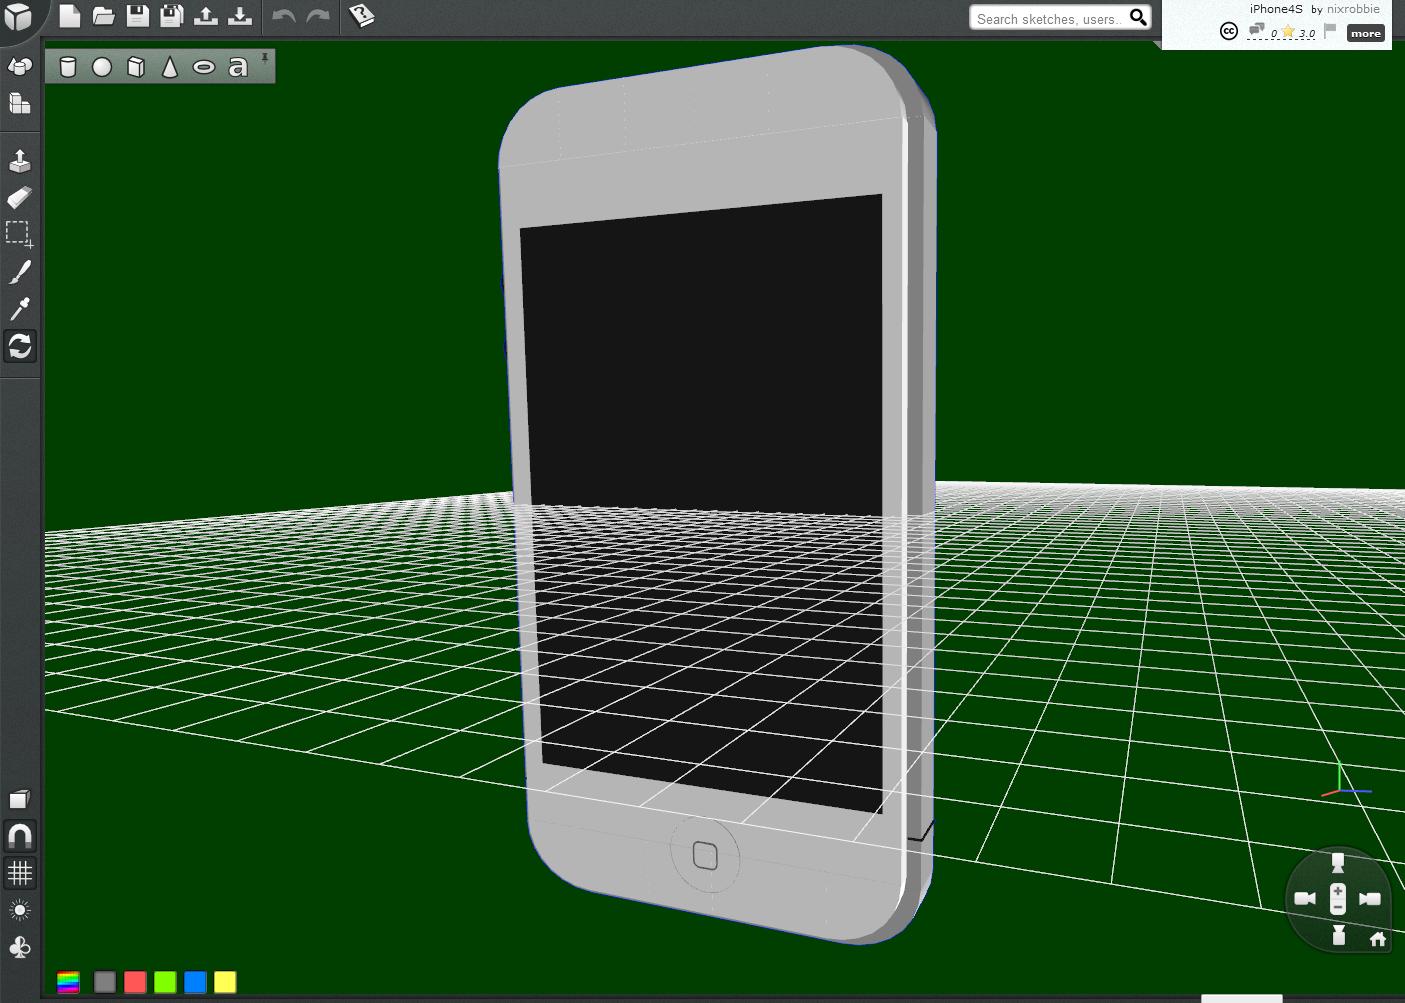Tilt camera with the top camera control
Image resolution: width=1405 pixels, height=1003 pixels.
1338,862
